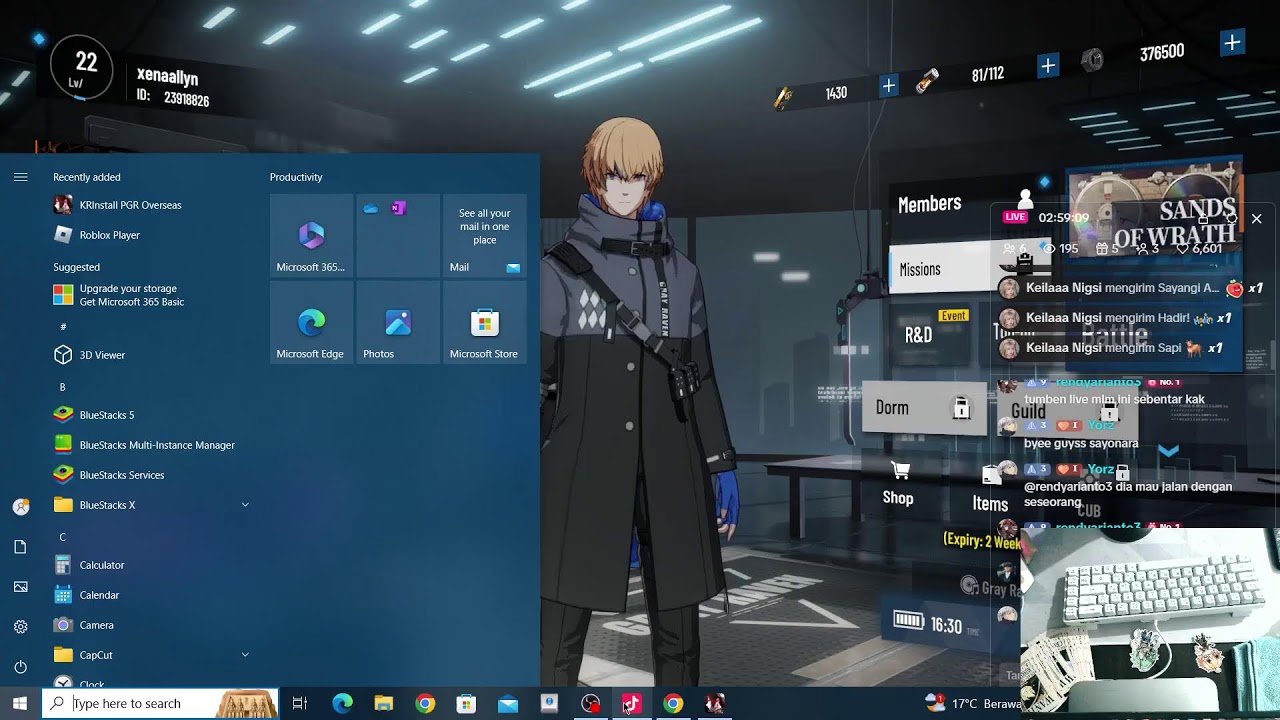Open the user account icon in Start rail
This screenshot has width=1280, height=720.
click(x=20, y=507)
